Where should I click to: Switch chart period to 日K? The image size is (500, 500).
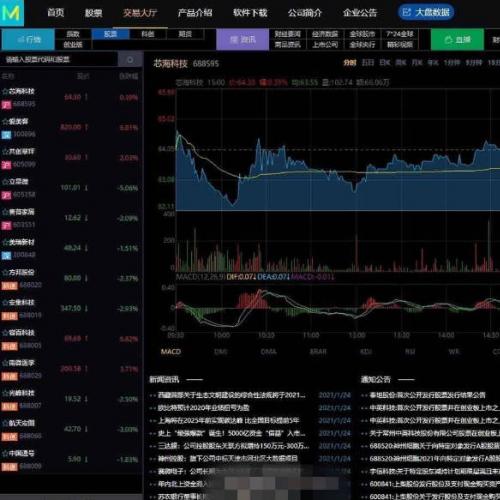tap(385, 63)
